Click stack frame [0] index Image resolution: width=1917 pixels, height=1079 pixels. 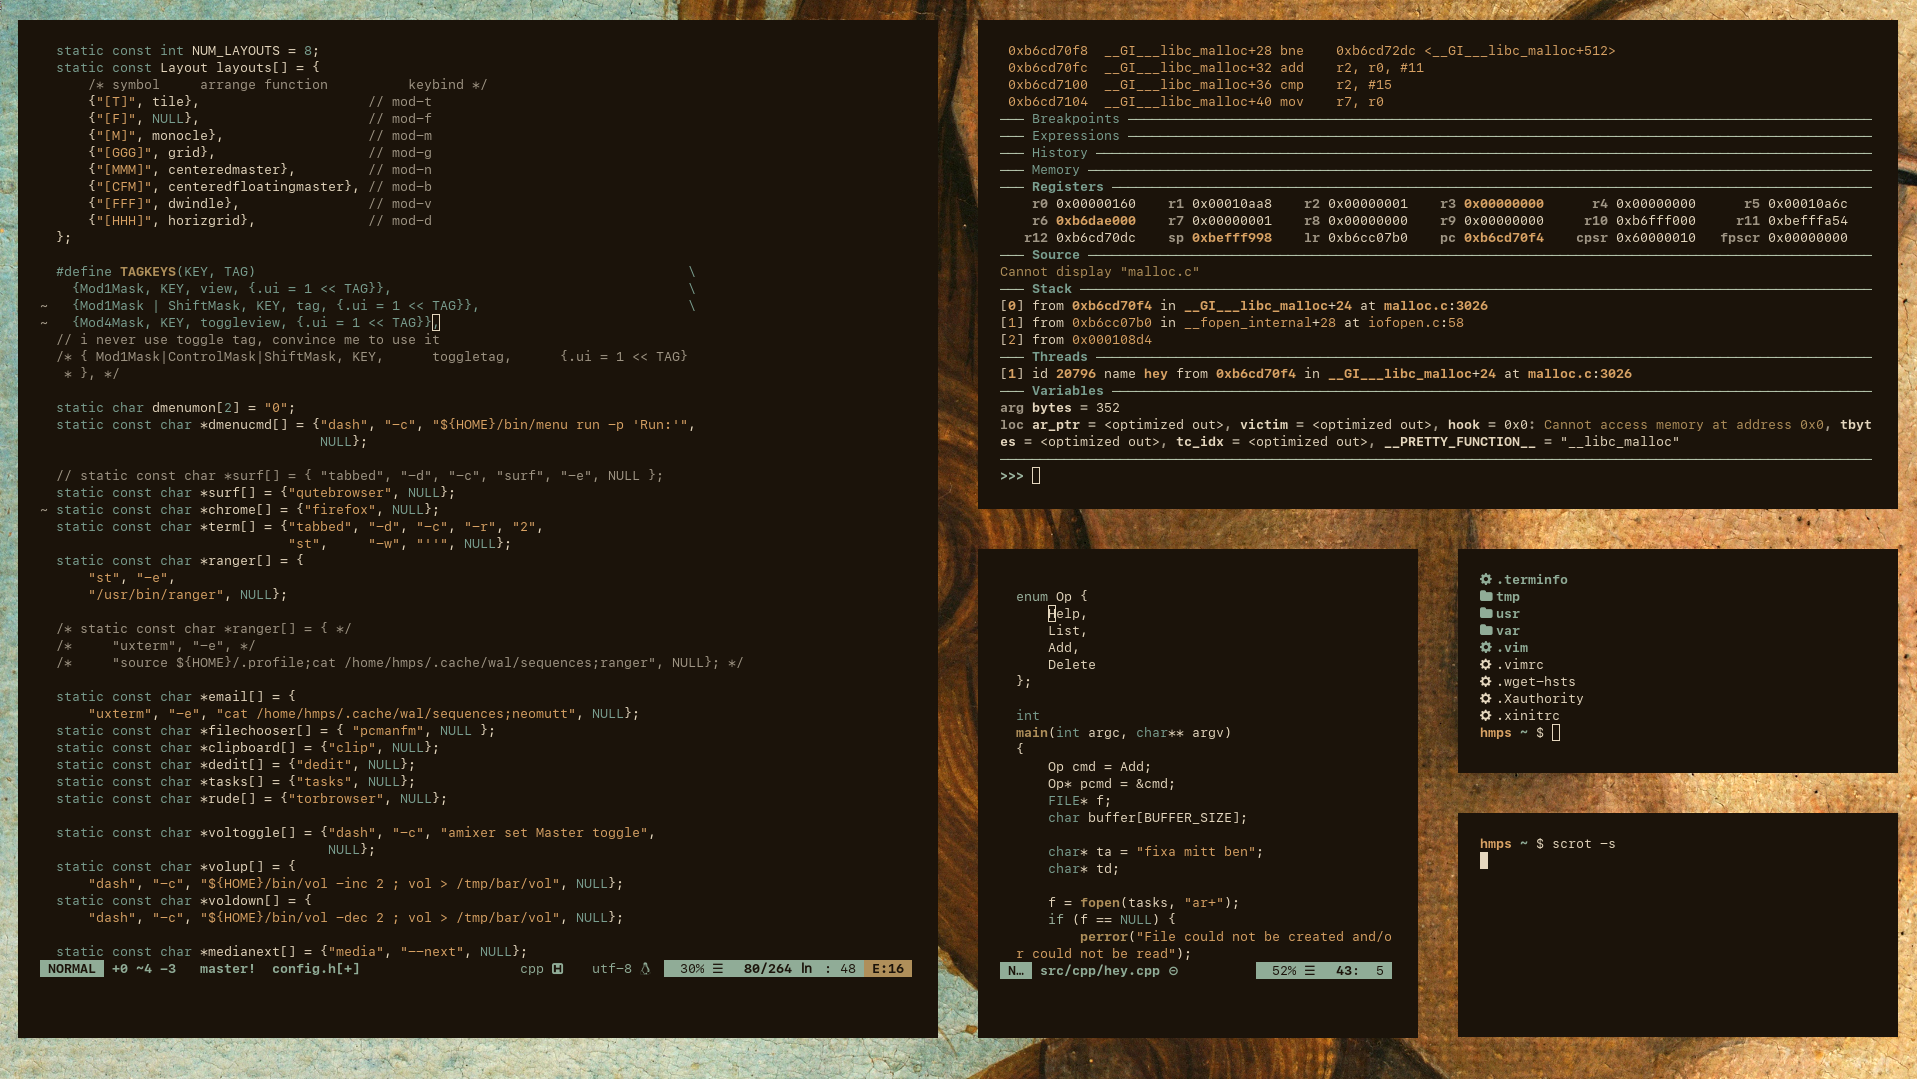point(1012,305)
